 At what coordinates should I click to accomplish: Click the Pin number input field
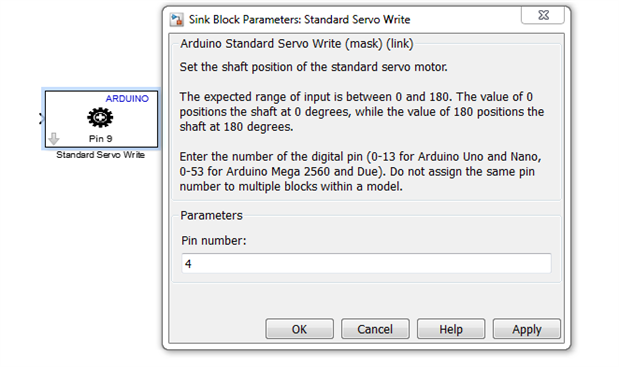pyautogui.click(x=366, y=263)
